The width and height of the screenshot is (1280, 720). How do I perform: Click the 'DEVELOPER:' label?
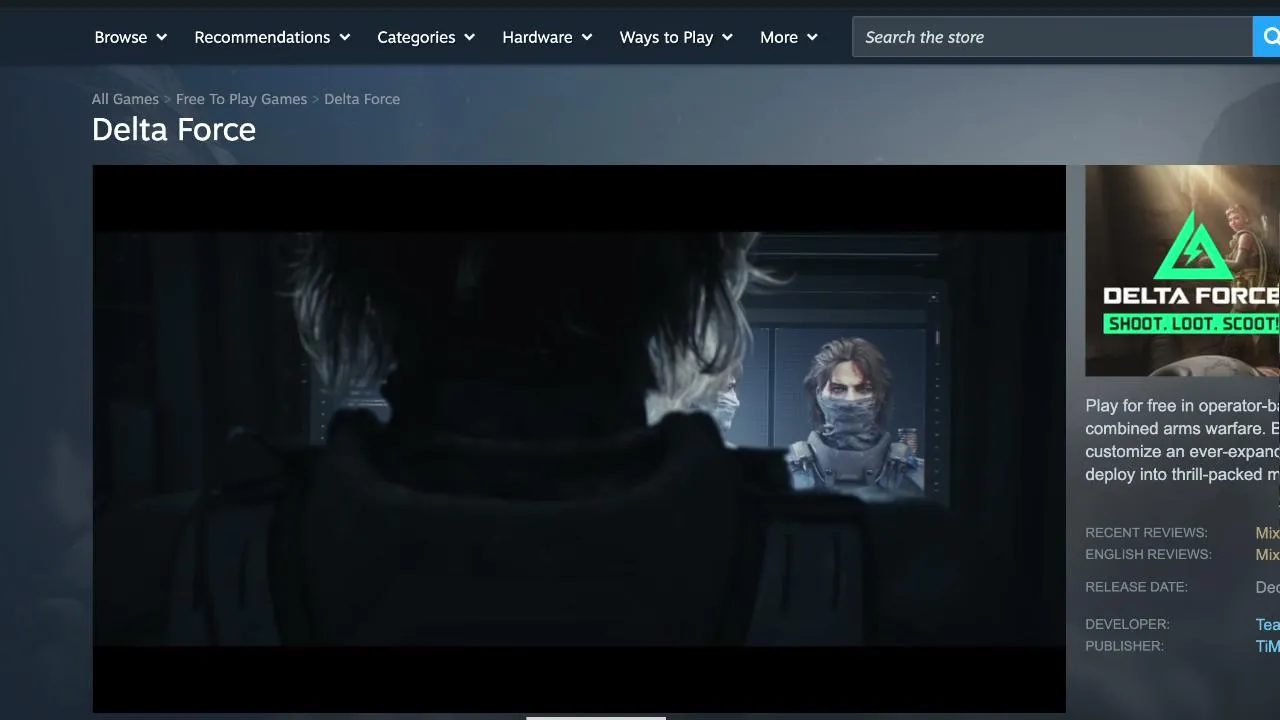coord(1127,624)
